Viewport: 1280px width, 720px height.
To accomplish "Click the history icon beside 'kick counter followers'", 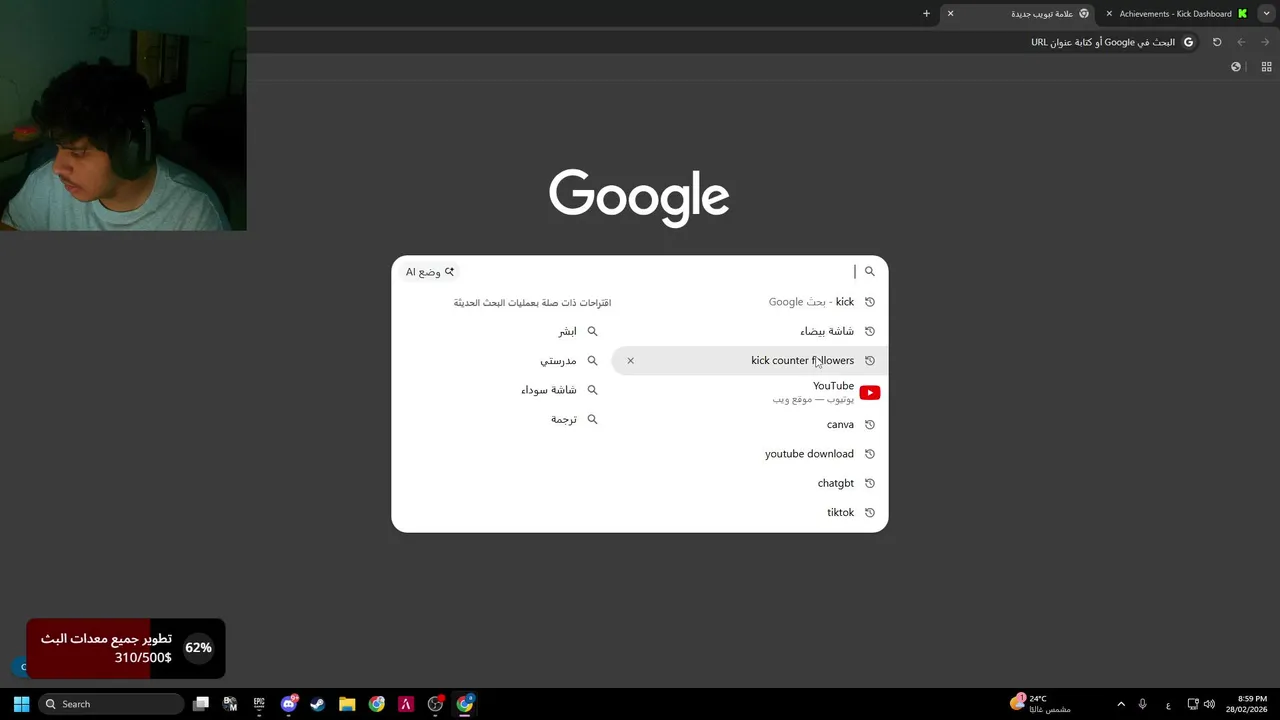I will 870,360.
